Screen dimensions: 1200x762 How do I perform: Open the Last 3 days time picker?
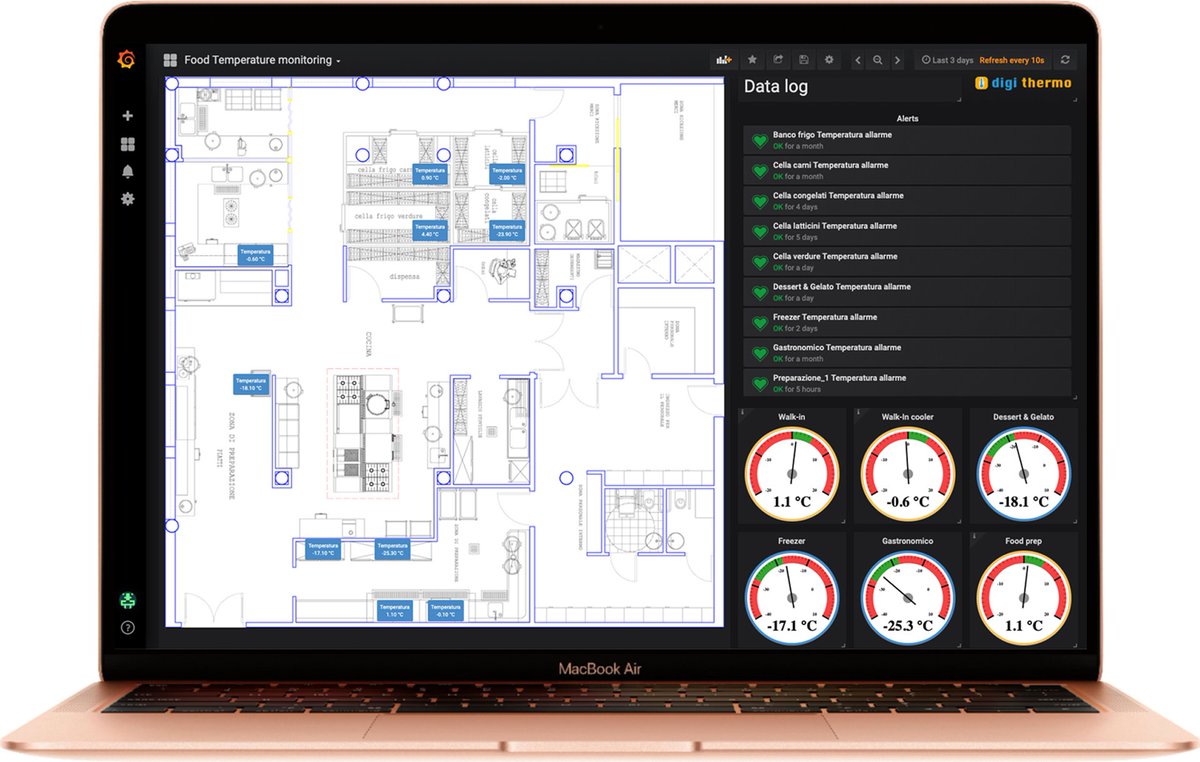(x=947, y=59)
